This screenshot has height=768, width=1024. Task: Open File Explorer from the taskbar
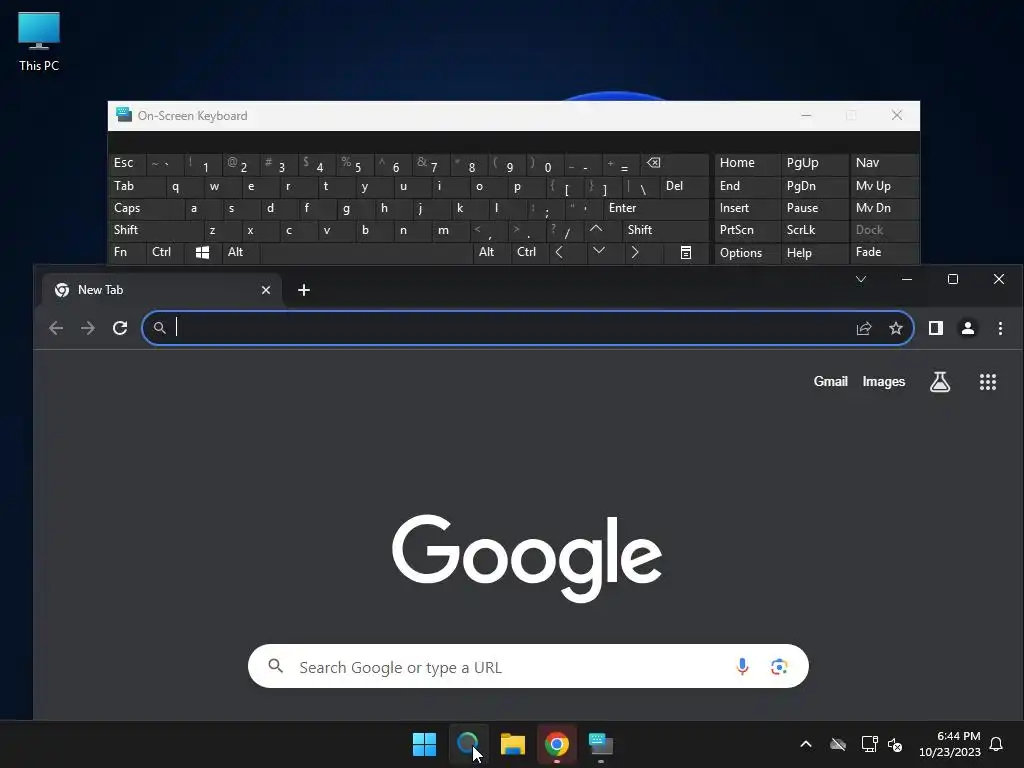513,744
